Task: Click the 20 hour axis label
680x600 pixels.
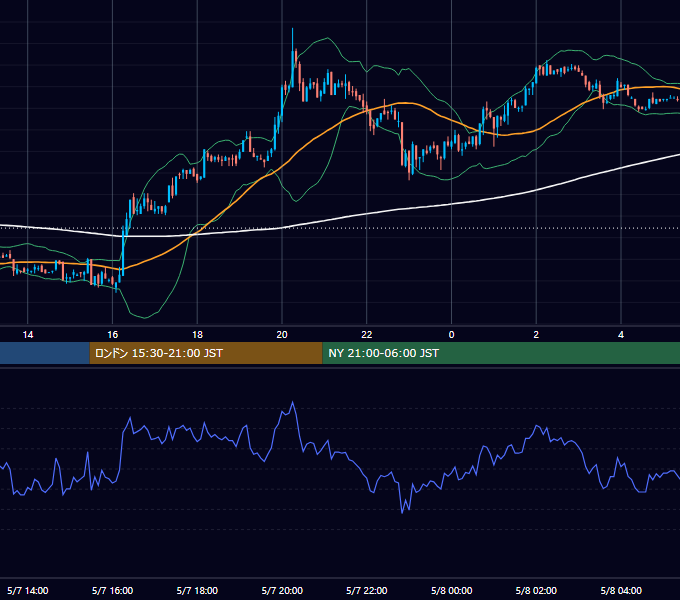Action: [x=282, y=335]
